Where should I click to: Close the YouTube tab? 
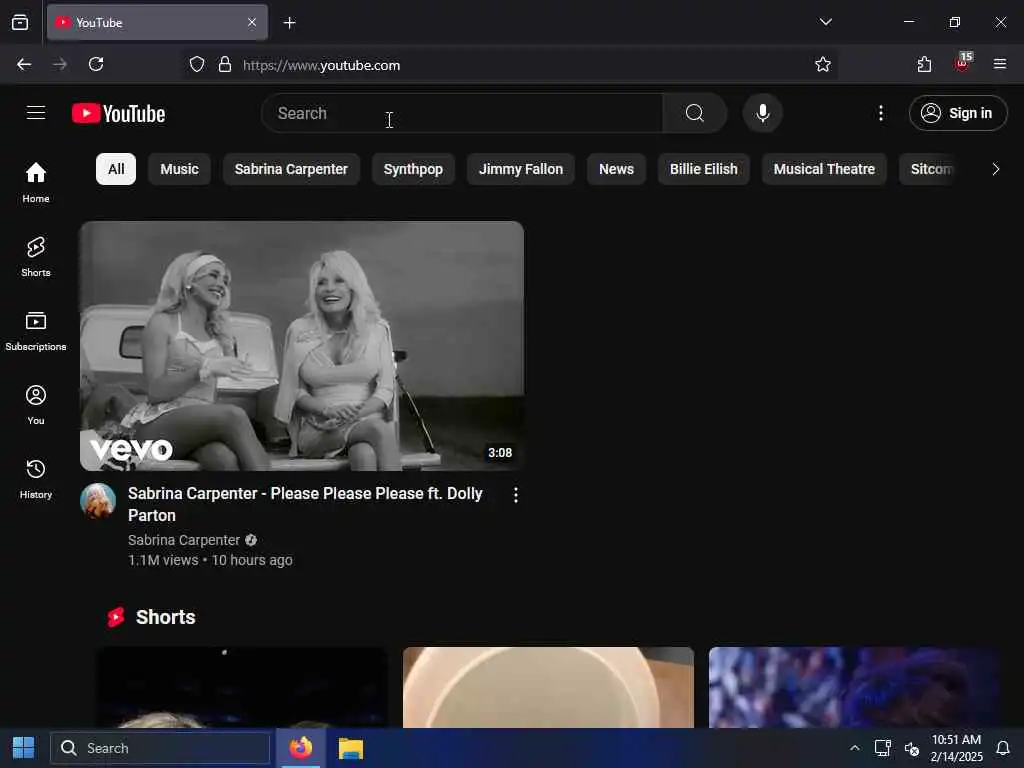pyautogui.click(x=252, y=22)
